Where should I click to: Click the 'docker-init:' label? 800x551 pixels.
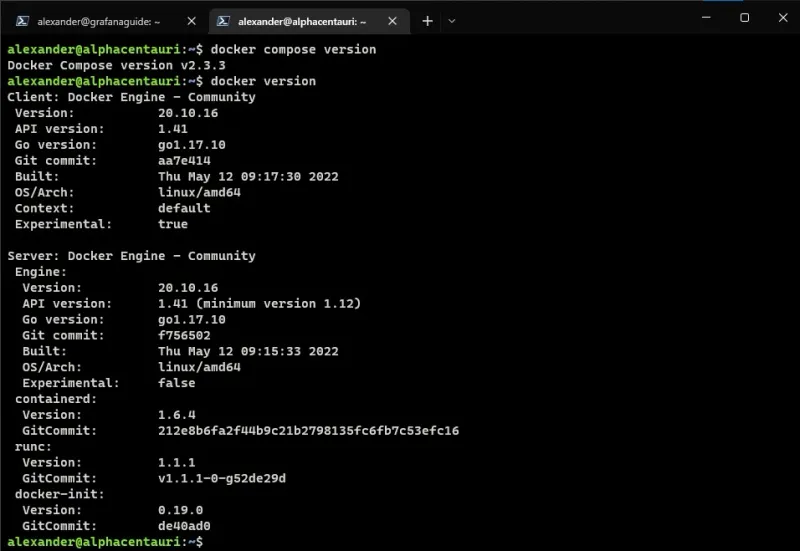[x=60, y=494]
